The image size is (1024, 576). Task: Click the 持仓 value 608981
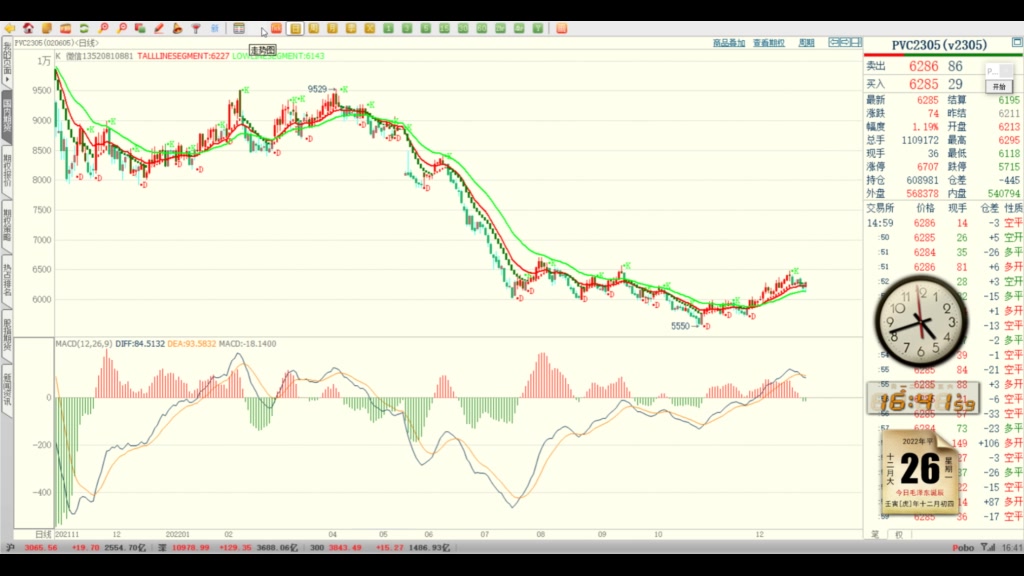point(922,180)
